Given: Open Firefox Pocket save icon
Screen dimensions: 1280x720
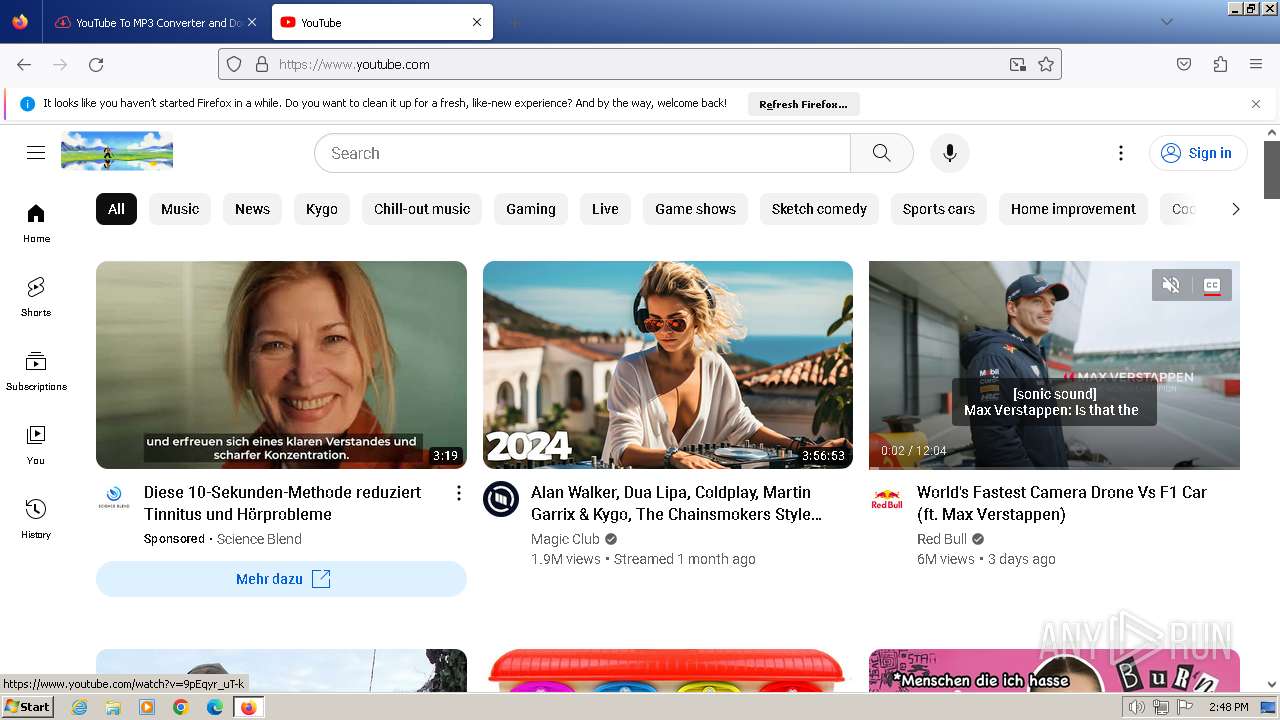Looking at the screenshot, I should [x=1184, y=64].
